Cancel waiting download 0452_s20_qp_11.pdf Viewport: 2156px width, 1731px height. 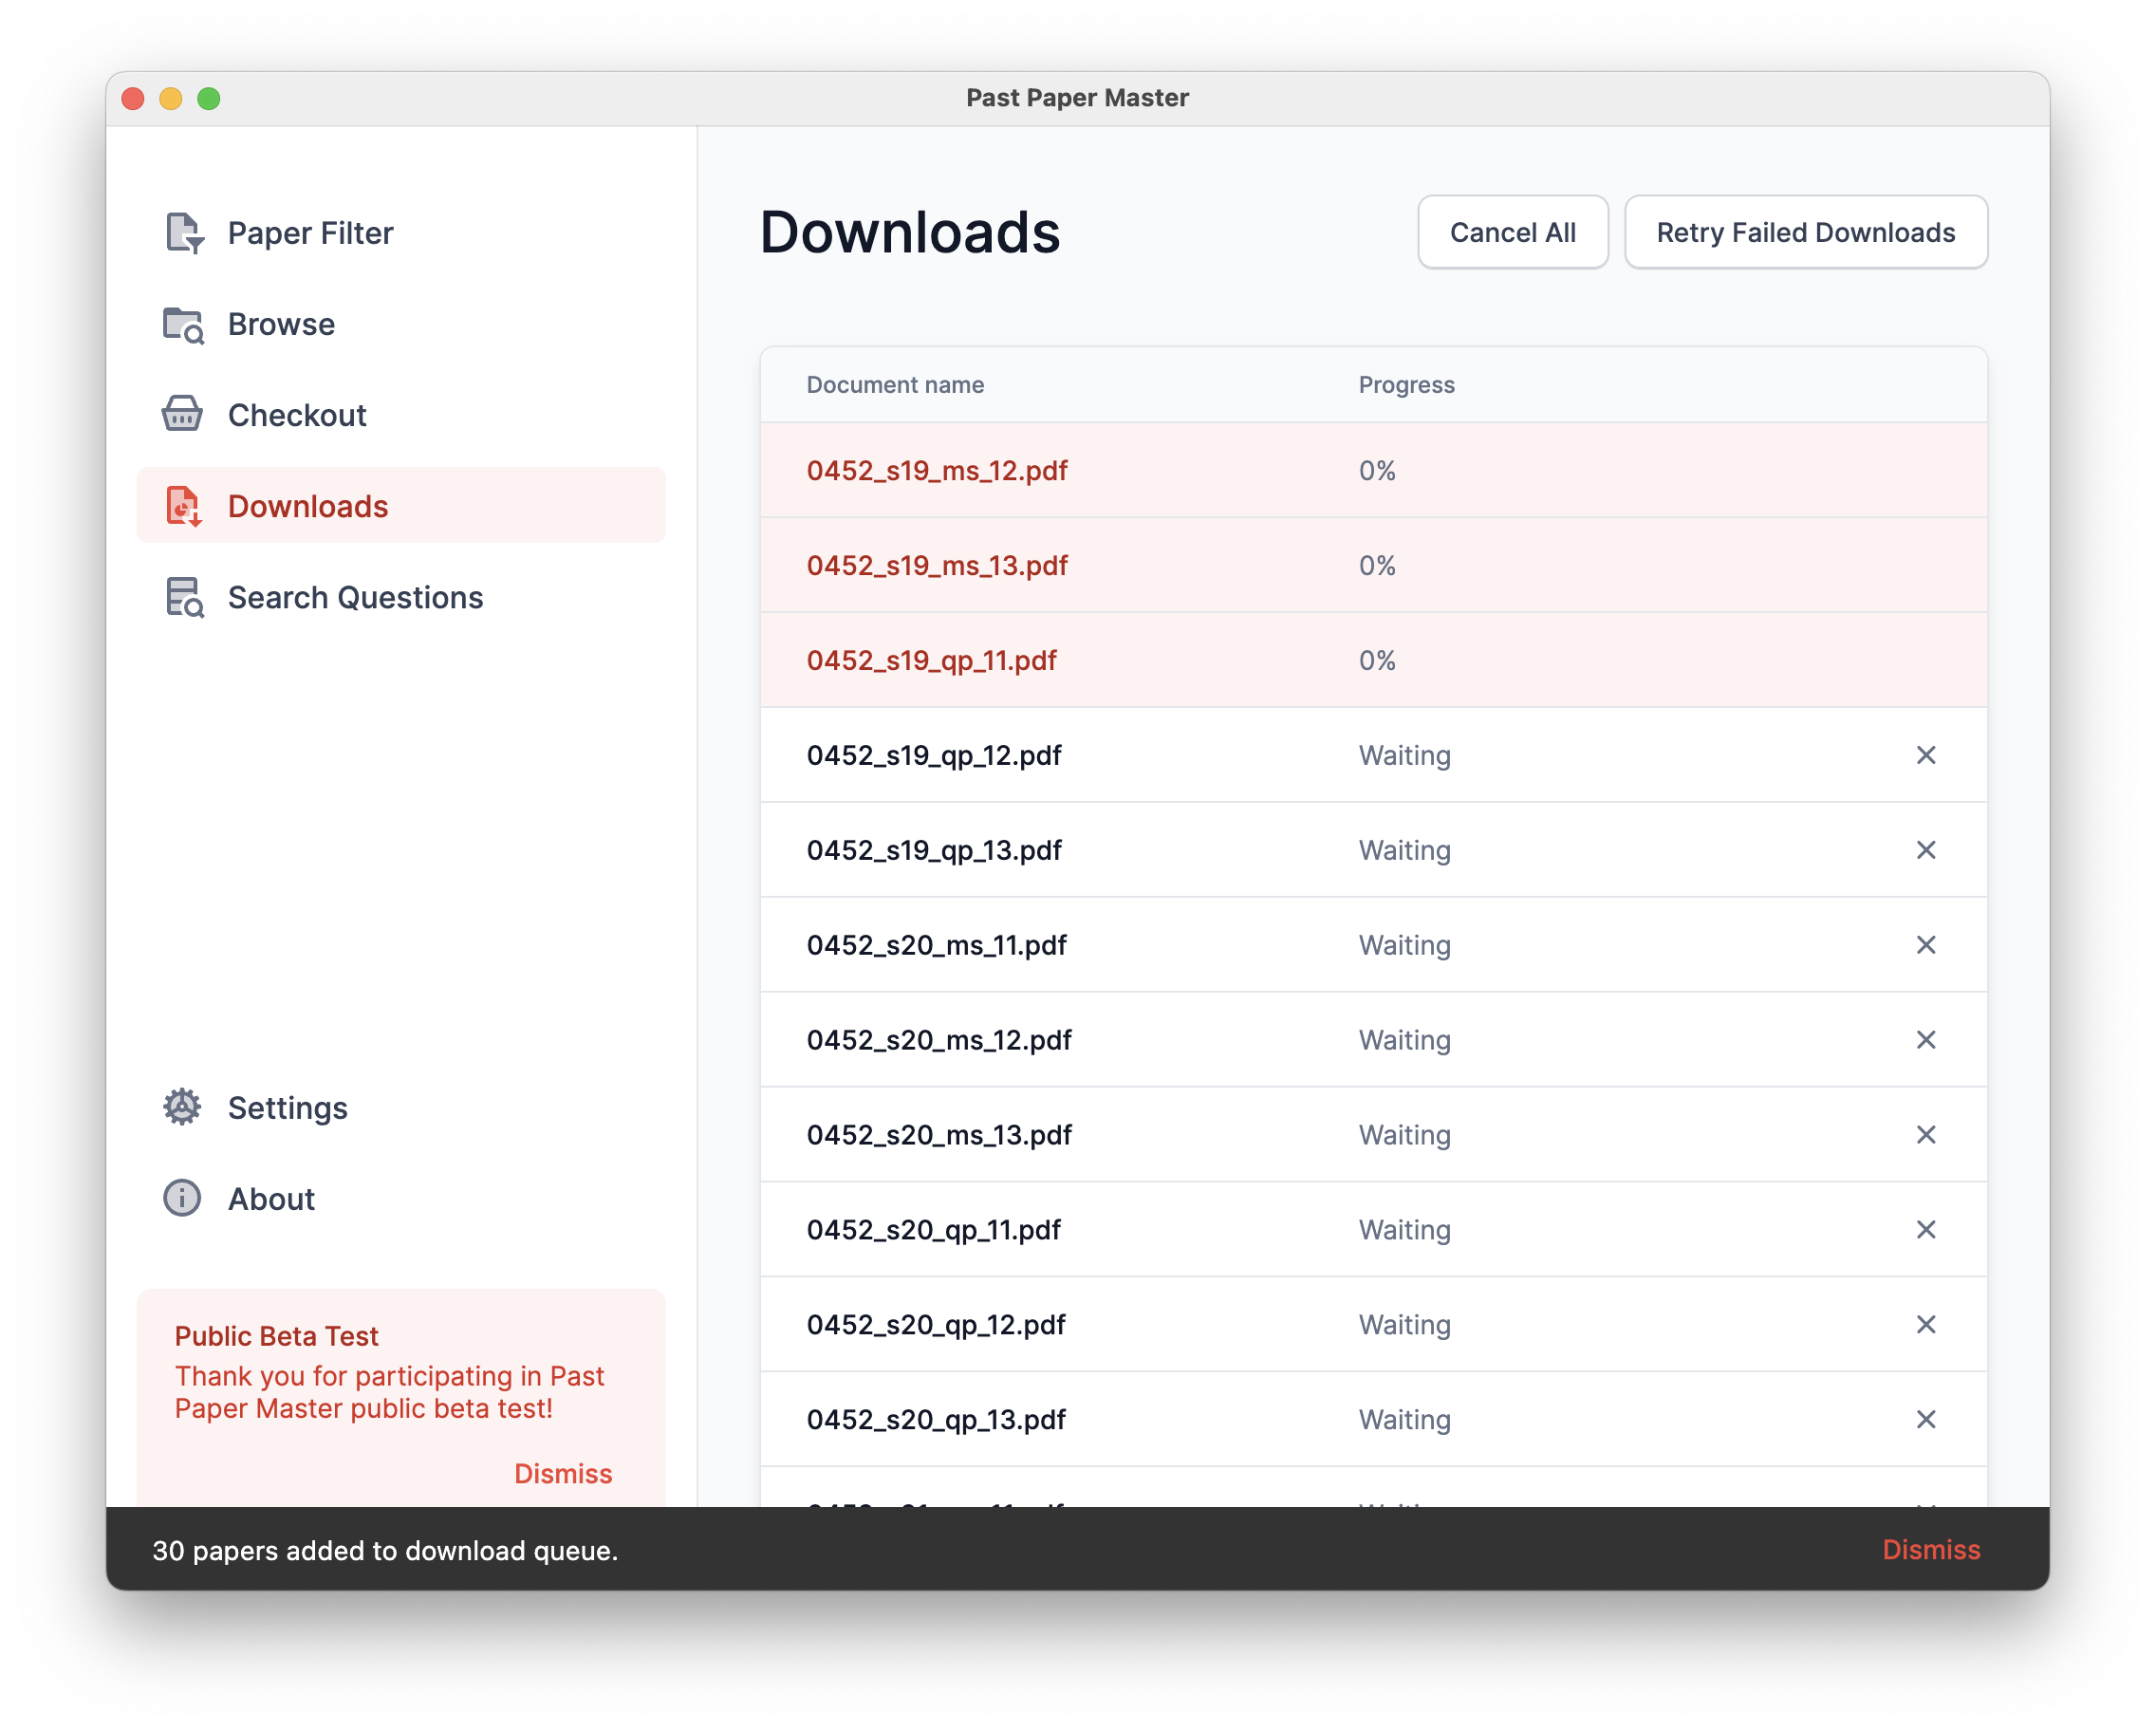click(1926, 1230)
